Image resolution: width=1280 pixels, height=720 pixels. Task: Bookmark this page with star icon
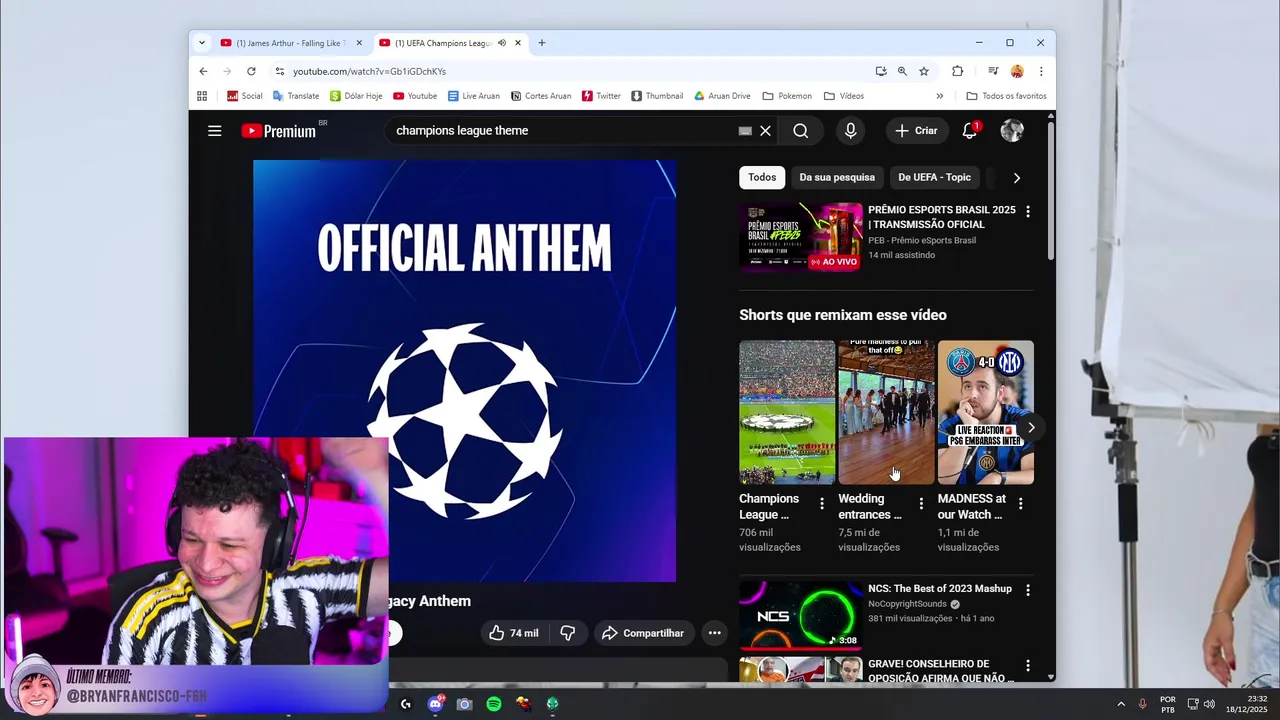pyautogui.click(x=924, y=71)
